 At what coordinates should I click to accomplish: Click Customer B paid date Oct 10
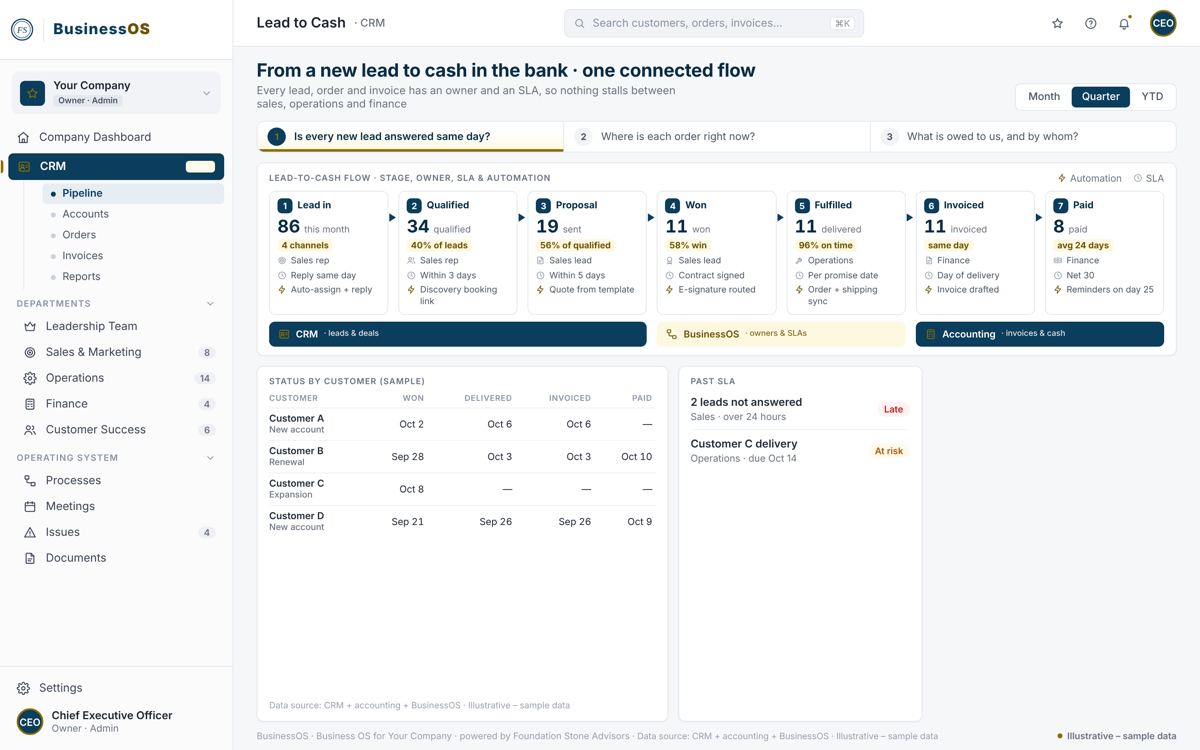(x=636, y=456)
